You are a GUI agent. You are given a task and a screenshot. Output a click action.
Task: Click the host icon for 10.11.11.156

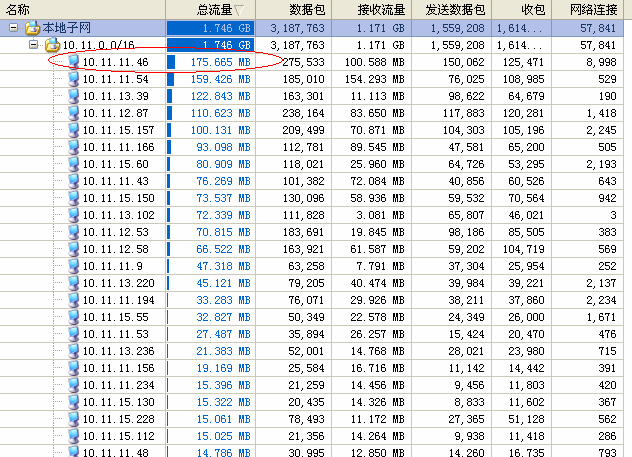pos(73,368)
